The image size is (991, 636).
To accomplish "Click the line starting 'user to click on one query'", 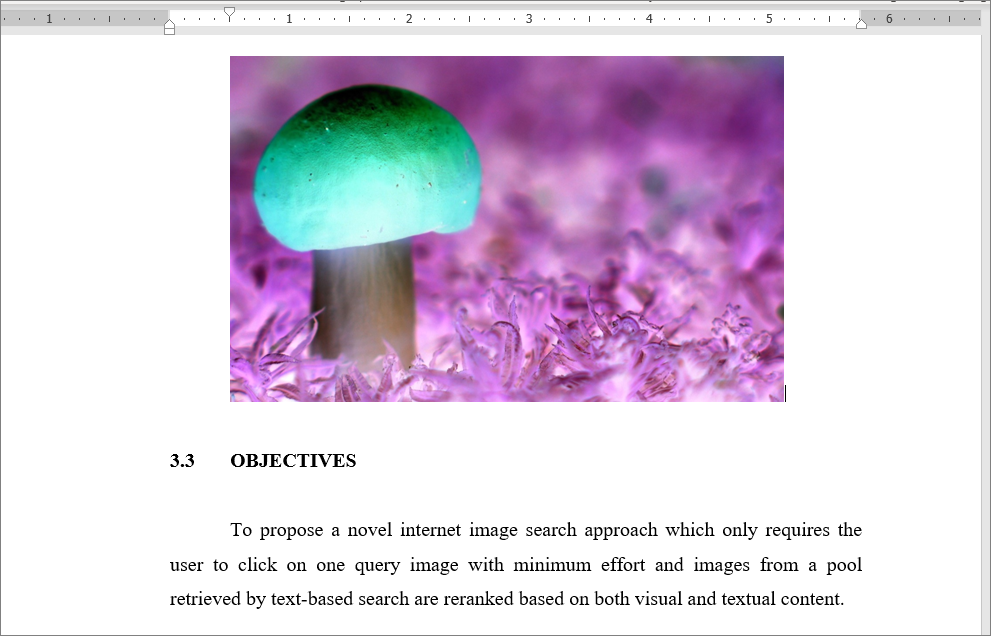I will (516, 565).
